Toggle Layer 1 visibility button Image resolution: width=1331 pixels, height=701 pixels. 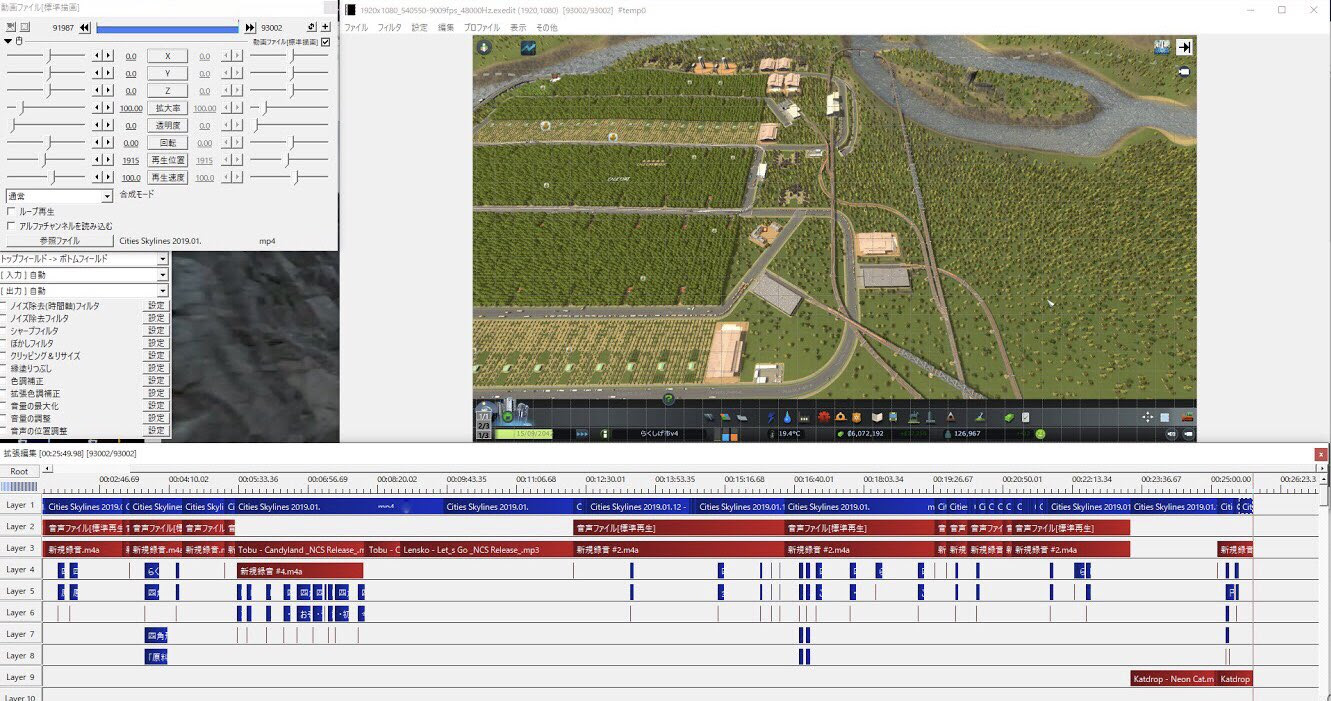[20, 505]
